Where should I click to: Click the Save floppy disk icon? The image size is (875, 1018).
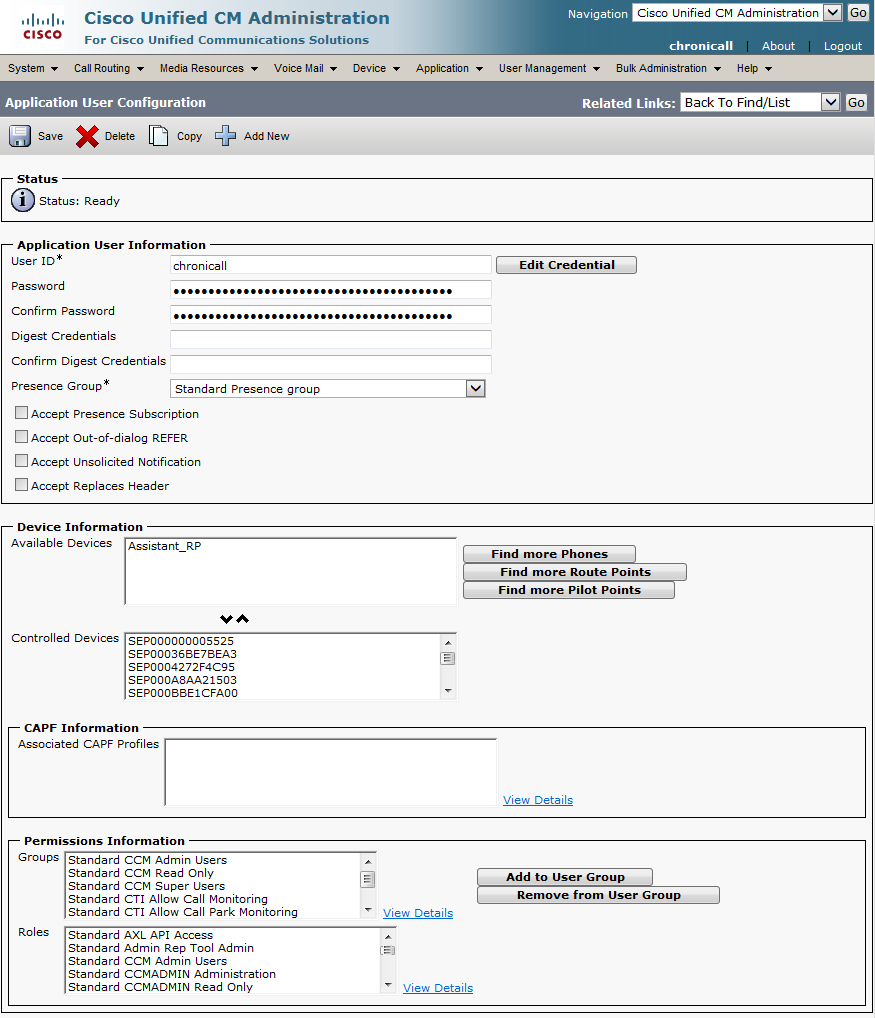click(20, 136)
